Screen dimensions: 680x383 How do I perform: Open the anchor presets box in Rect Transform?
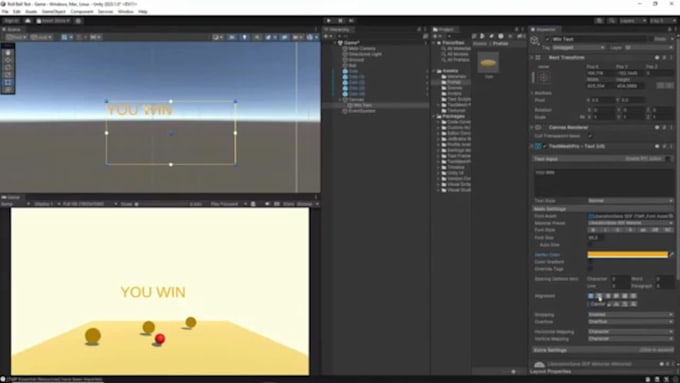pos(544,78)
